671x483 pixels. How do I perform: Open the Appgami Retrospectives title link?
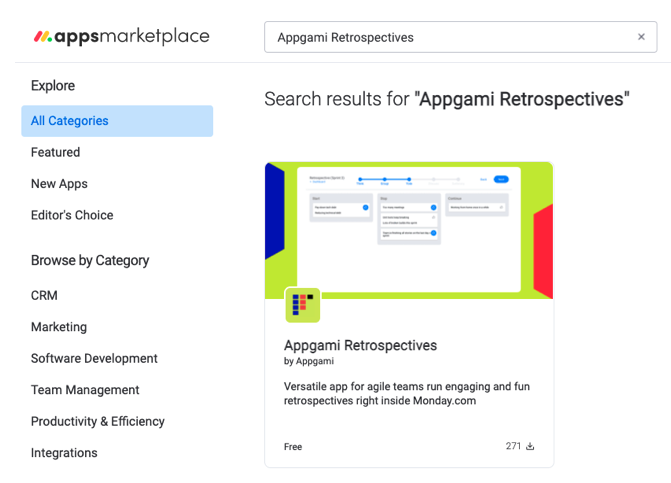point(360,345)
